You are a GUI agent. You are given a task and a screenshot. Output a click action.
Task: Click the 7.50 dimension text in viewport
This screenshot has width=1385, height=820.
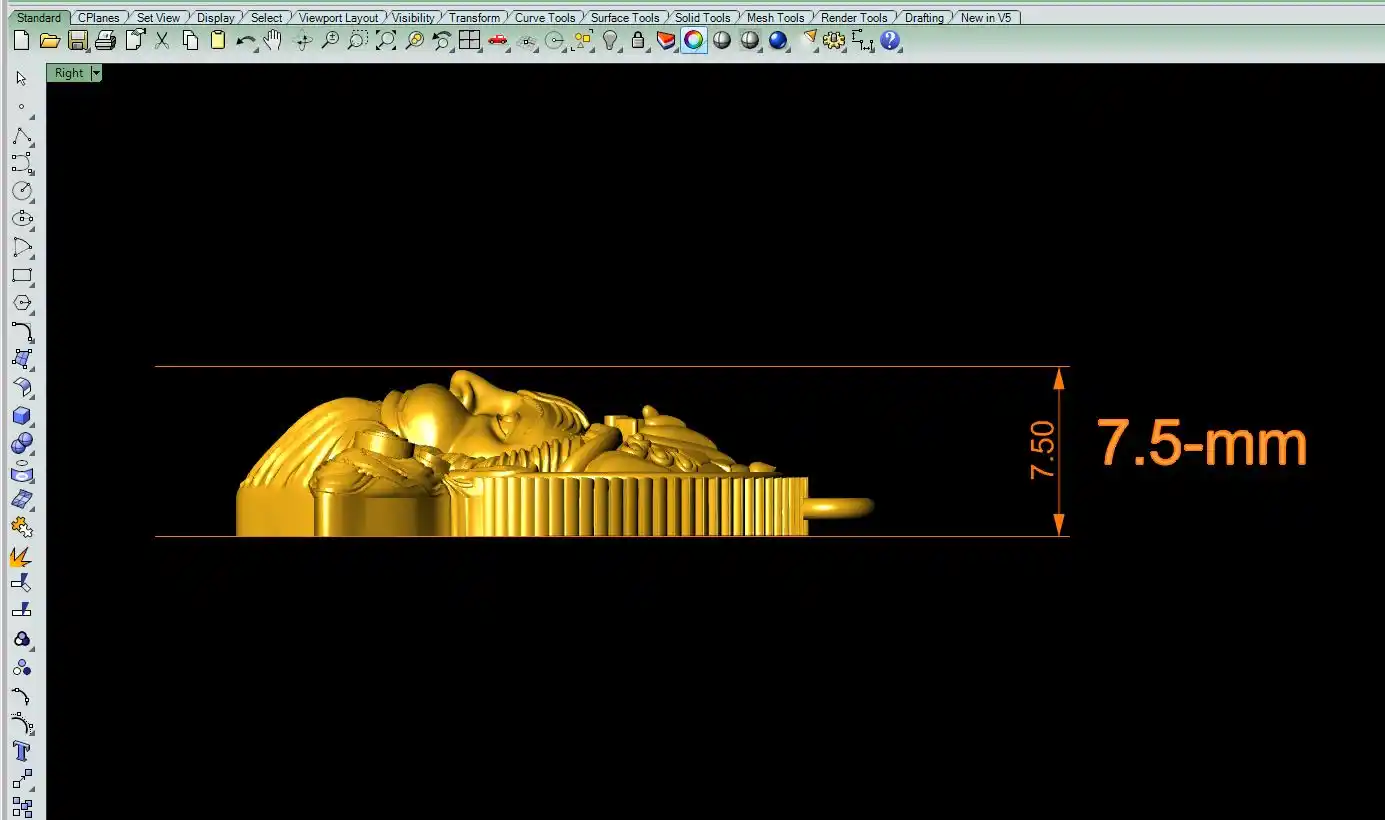click(1043, 451)
